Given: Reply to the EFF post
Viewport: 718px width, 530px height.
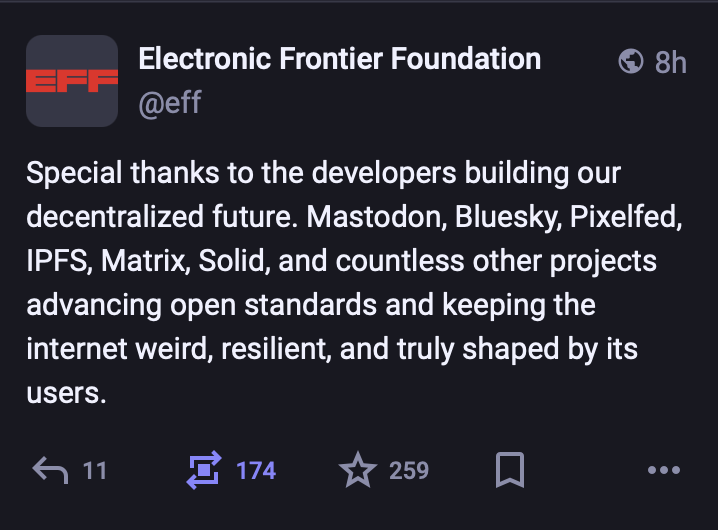Looking at the screenshot, I should click(51, 469).
